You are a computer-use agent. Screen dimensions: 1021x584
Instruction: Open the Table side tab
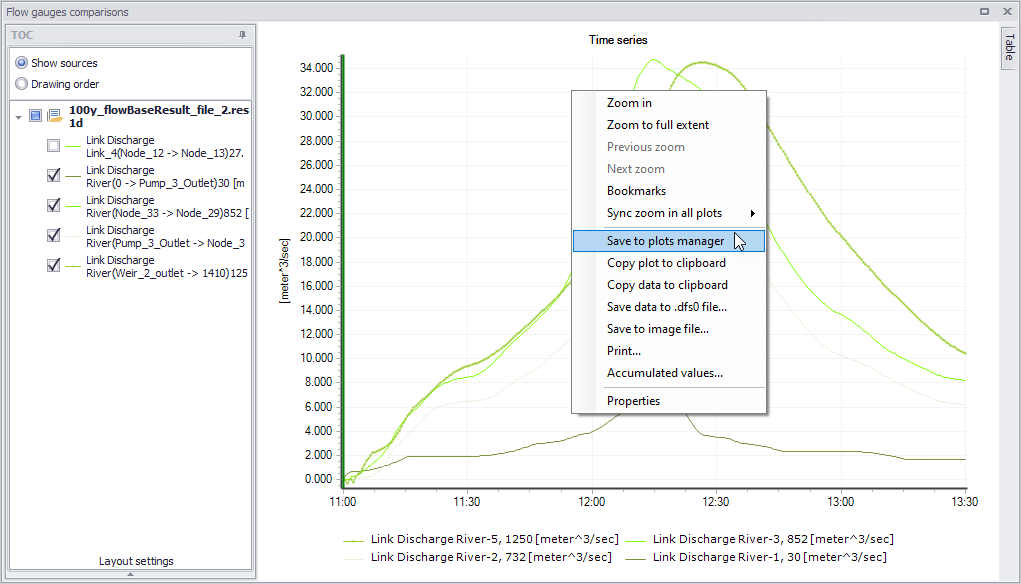point(1009,47)
